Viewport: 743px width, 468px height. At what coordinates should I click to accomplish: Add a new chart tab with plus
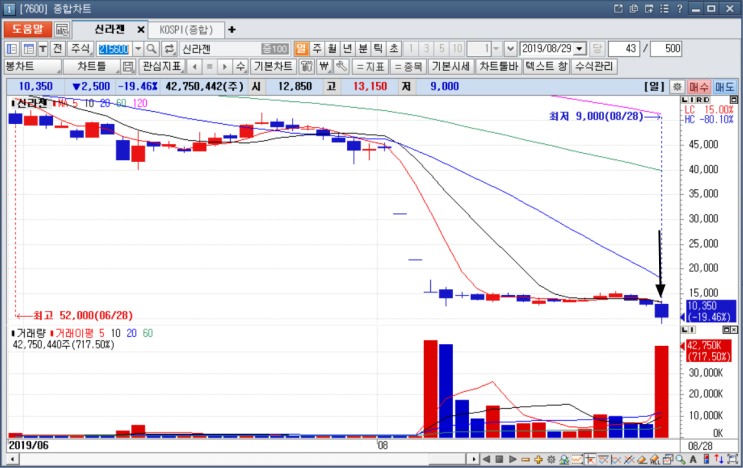(232, 30)
